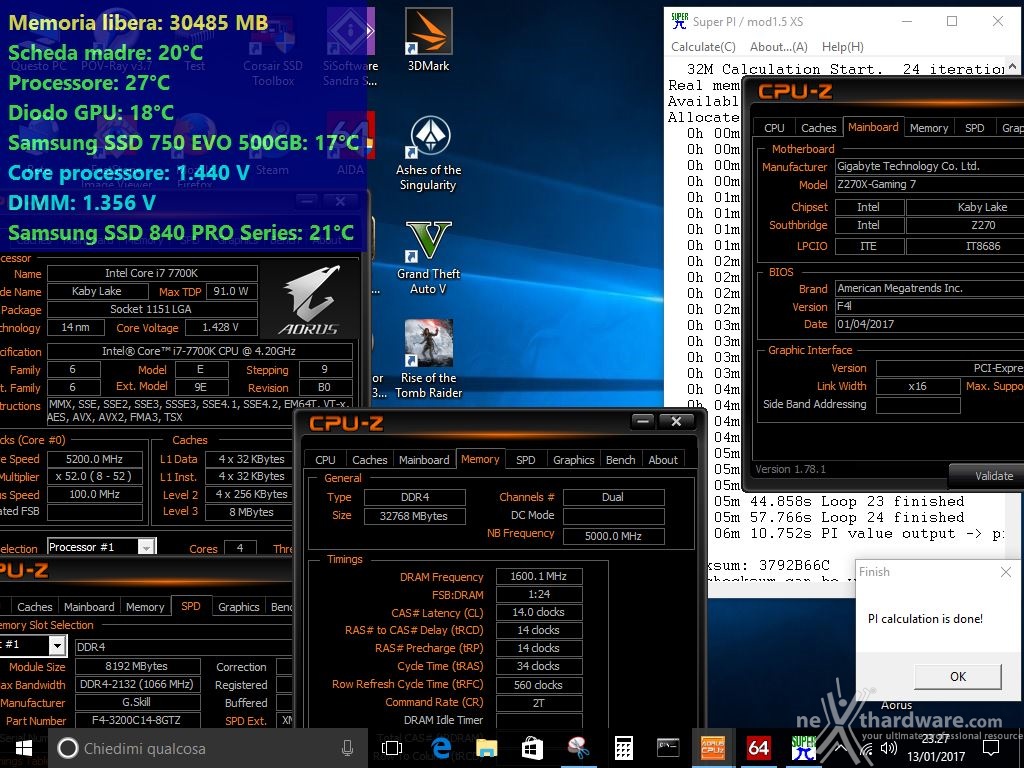Image resolution: width=1024 pixels, height=768 pixels.
Task: Click the DRAM Frequency value 1600.1 MHz
Action: pos(539,576)
